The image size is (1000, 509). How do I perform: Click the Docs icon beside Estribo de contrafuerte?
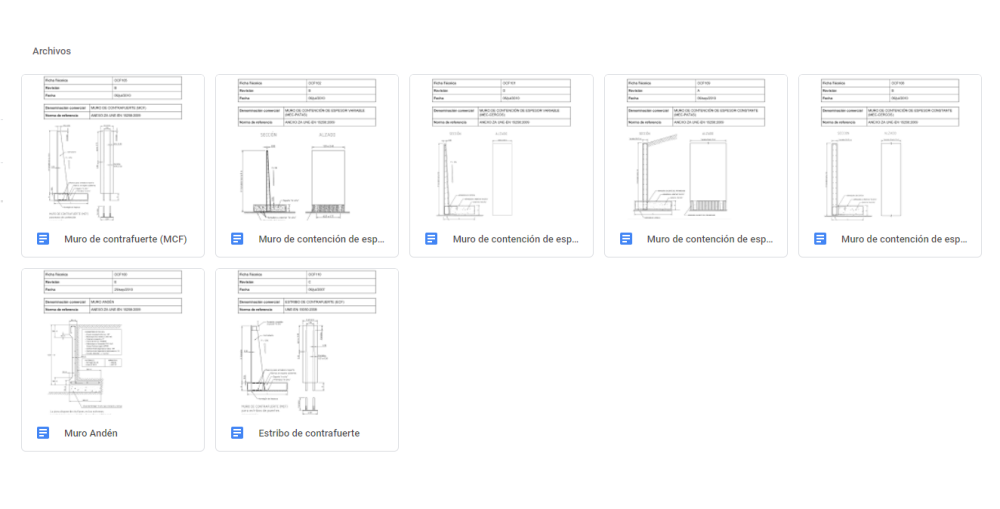pos(237,433)
